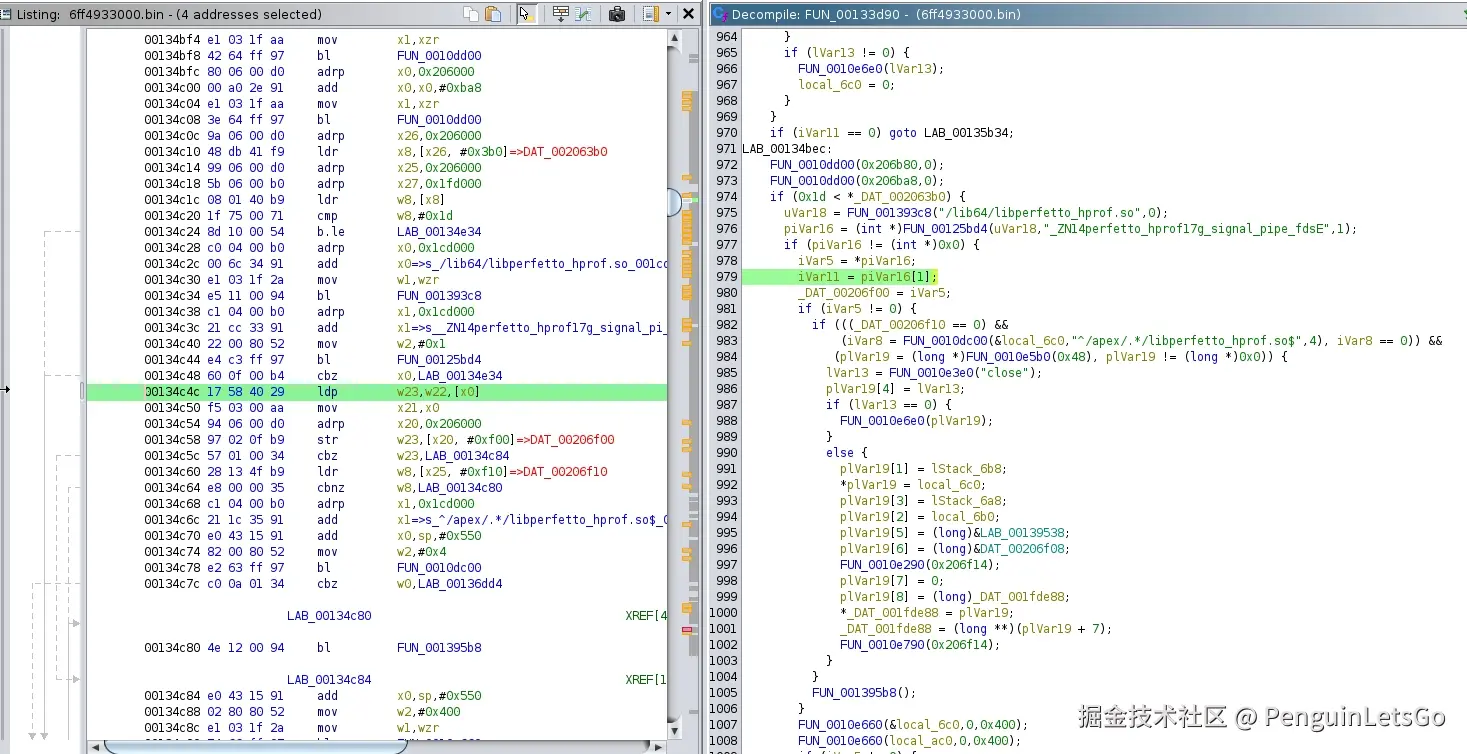Expand the dropdown arrow beside field editor
This screenshot has height=754, width=1467.
click(x=667, y=14)
